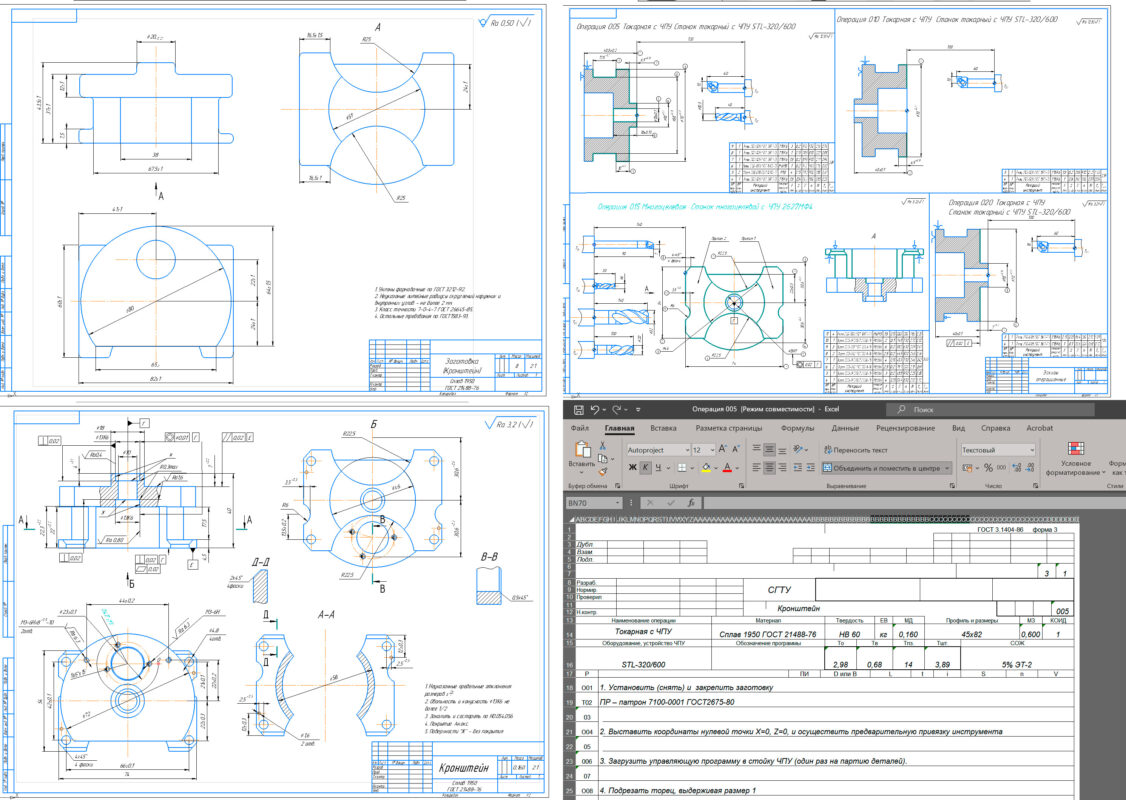
Task: Decrease the cell indent
Action: click(798, 468)
